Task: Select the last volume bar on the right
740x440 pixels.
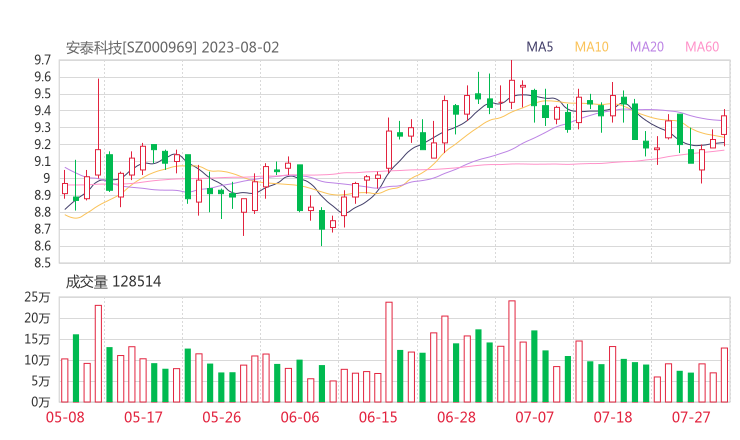Action: pos(724,375)
